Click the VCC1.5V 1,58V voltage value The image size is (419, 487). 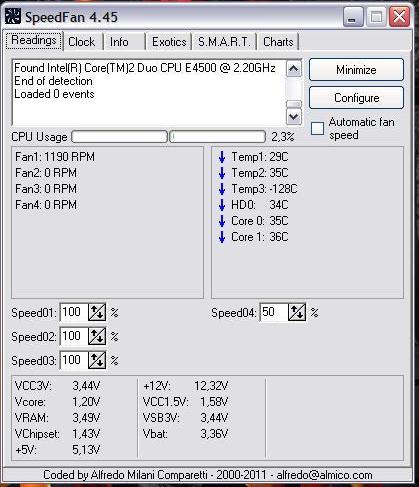214,402
